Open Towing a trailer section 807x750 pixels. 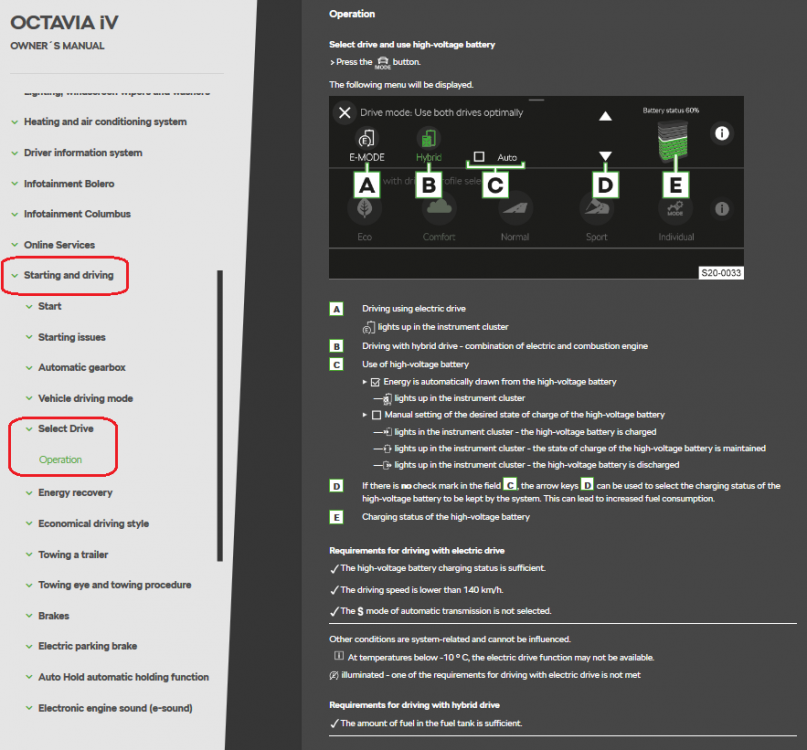(x=73, y=554)
